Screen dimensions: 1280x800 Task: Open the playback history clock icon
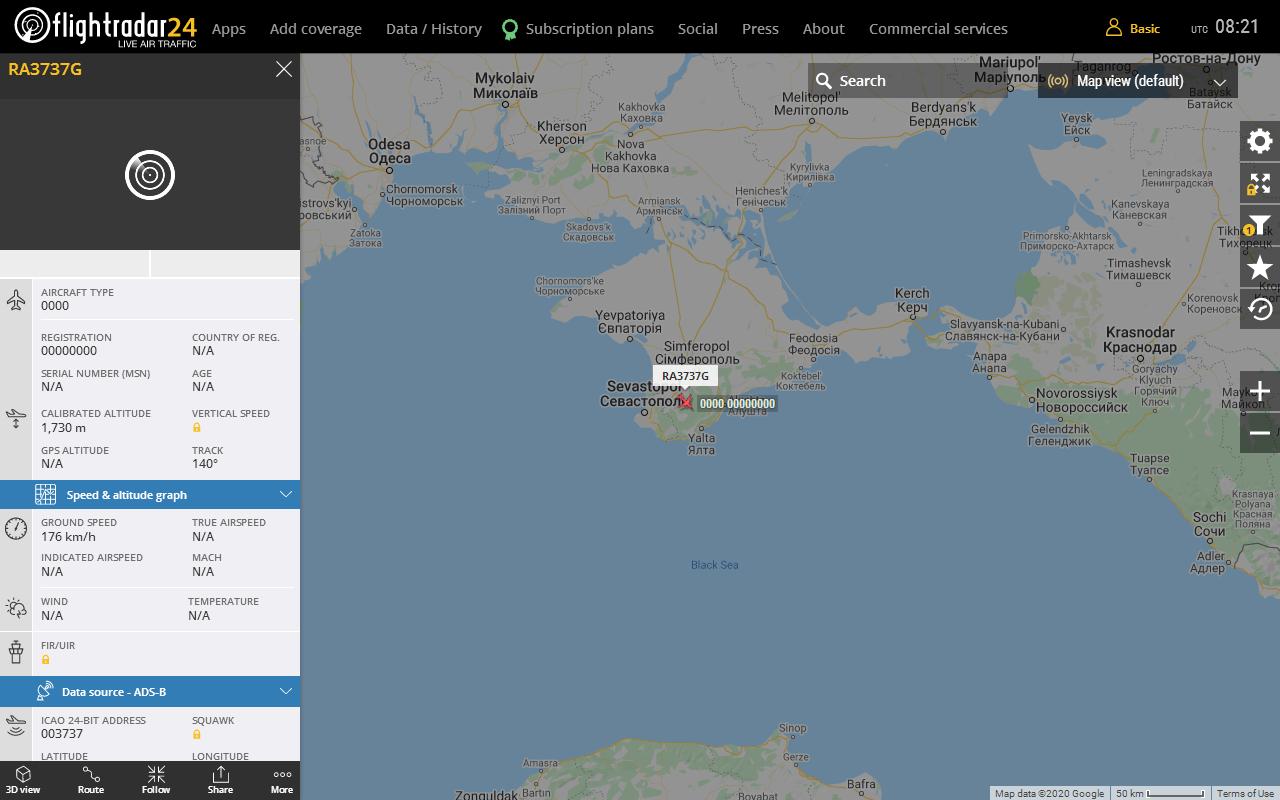pos(1260,309)
